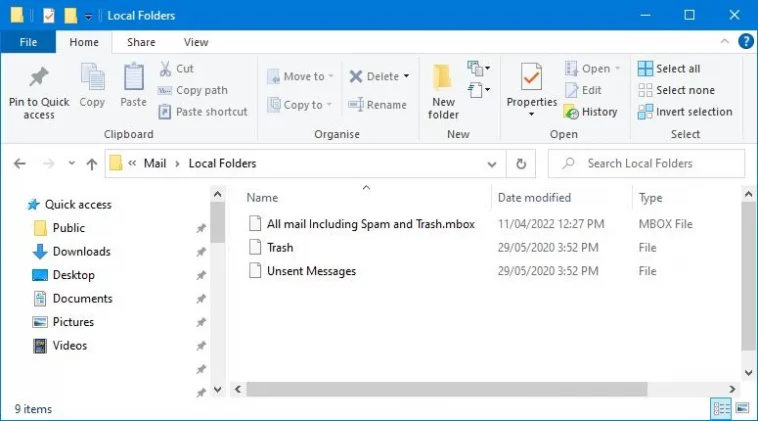Unpin the Downloads folder pin icon
Viewport: 758px width, 421px height.
click(x=201, y=252)
